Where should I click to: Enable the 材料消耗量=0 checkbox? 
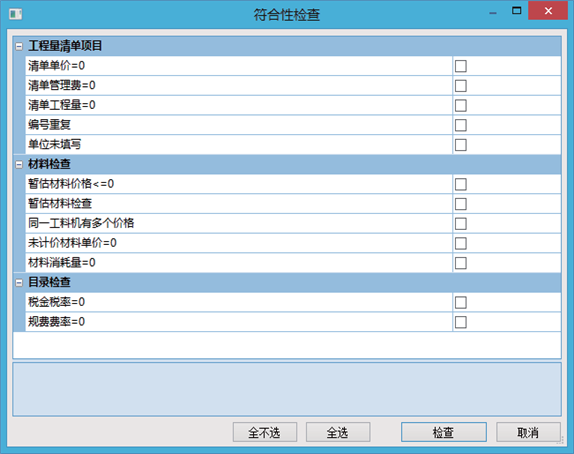tap(461, 263)
